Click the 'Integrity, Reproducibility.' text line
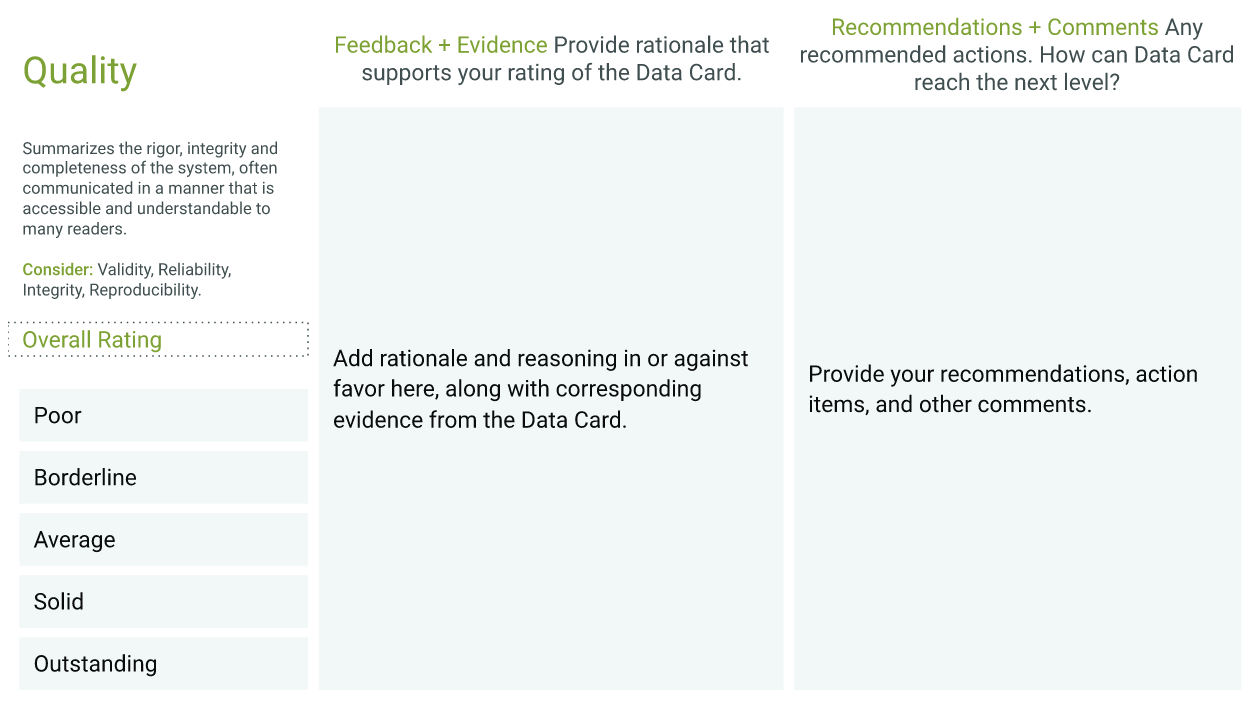This screenshot has height=710, width=1260. tap(112, 290)
